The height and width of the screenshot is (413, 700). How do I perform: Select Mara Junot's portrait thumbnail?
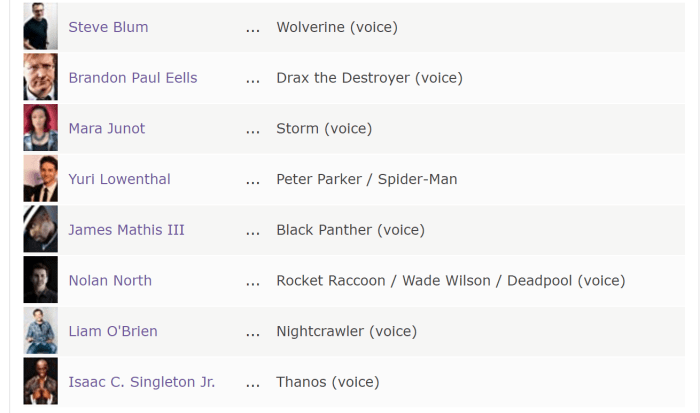41,127
